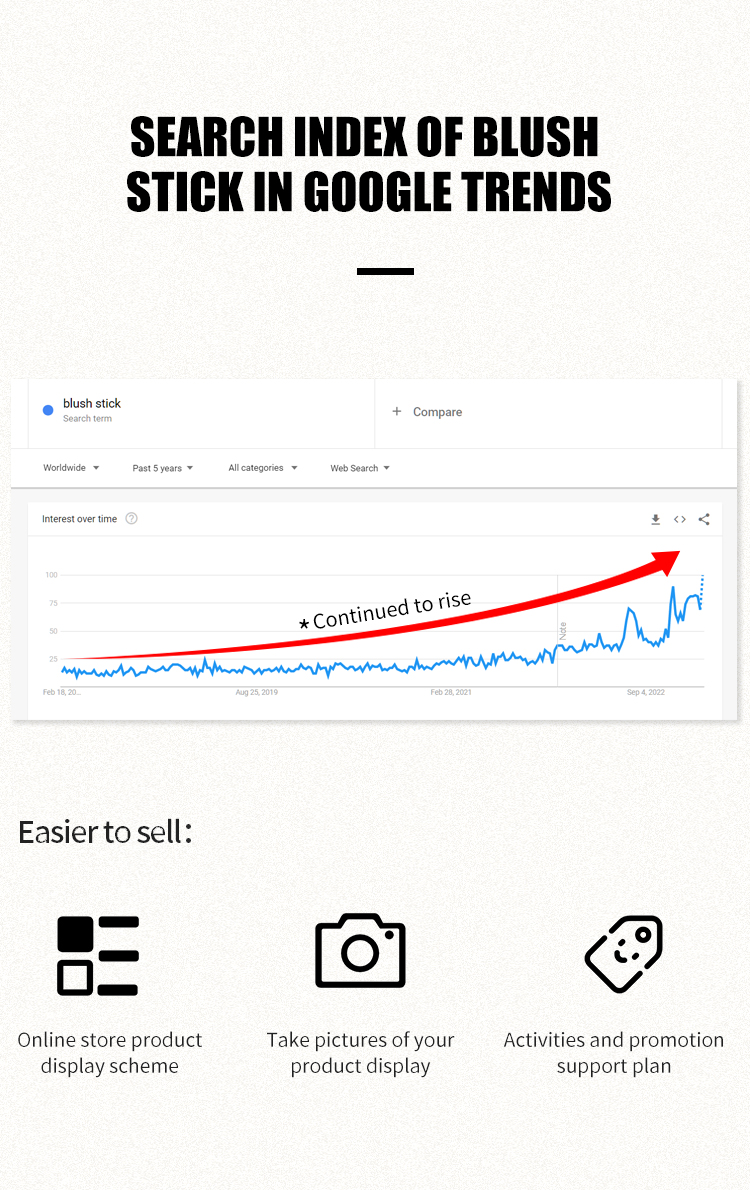Open the All categories dropdown
The image size is (750, 1190).
(263, 468)
